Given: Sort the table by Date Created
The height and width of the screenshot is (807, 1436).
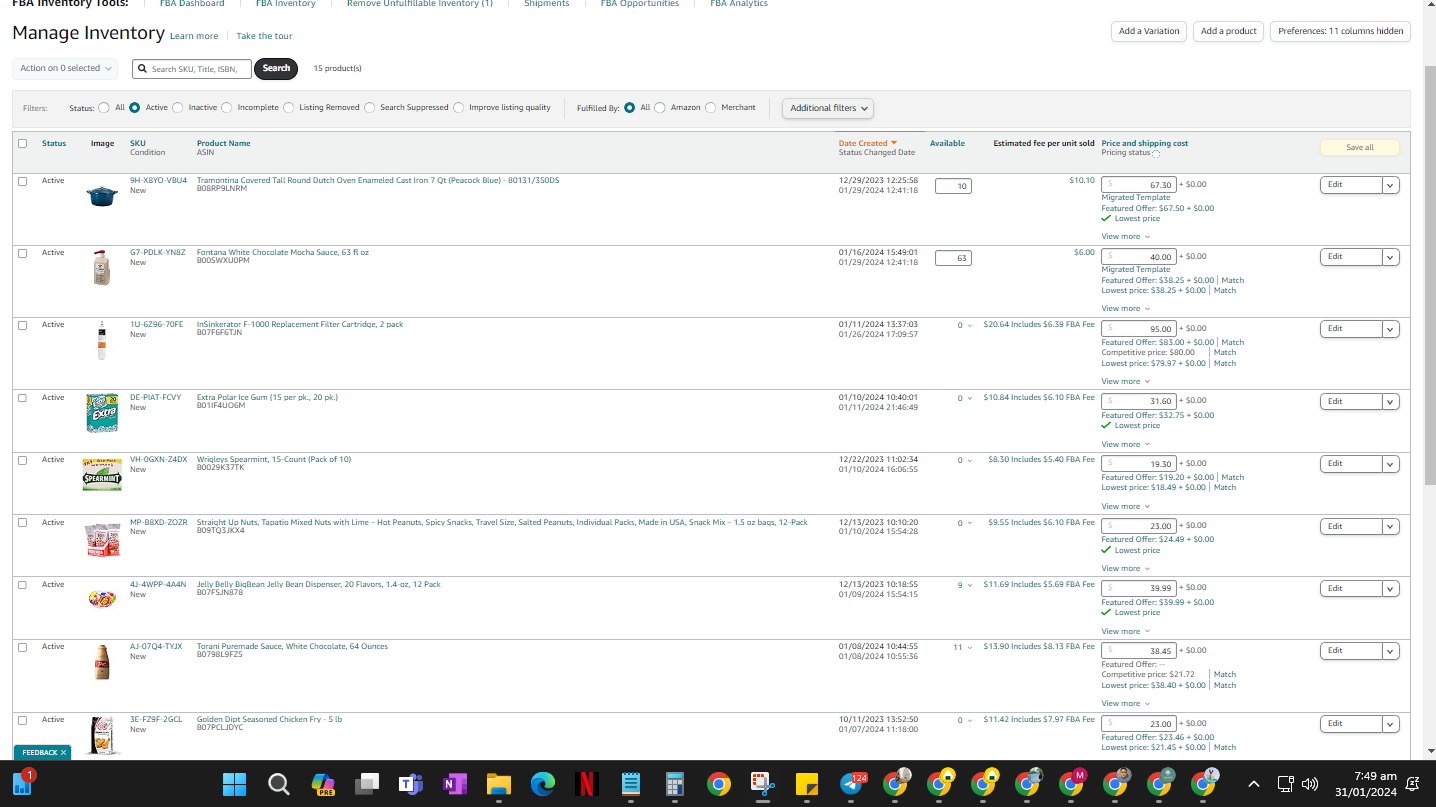Looking at the screenshot, I should point(867,143).
